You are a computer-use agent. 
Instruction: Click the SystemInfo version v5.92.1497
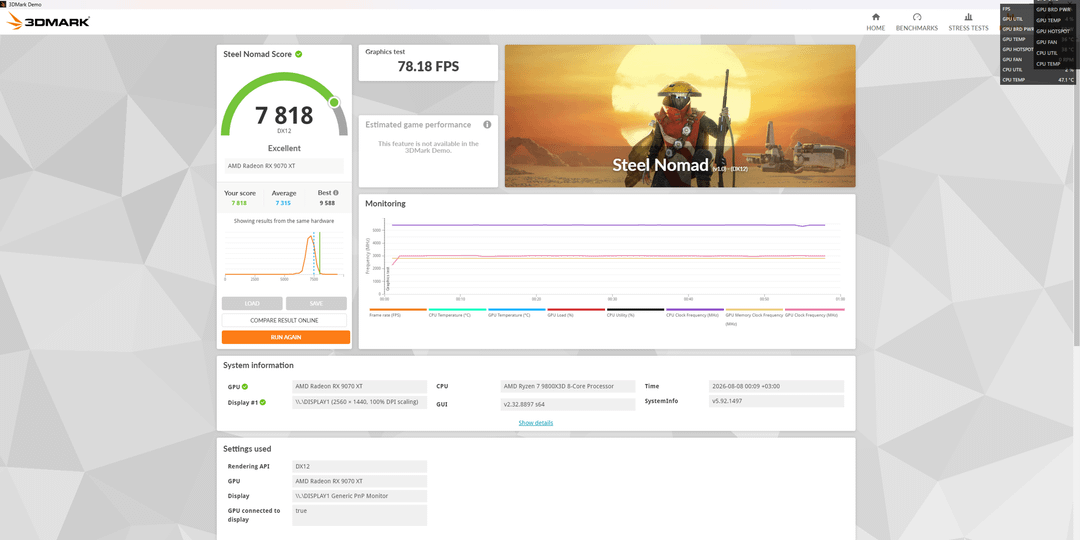point(776,401)
